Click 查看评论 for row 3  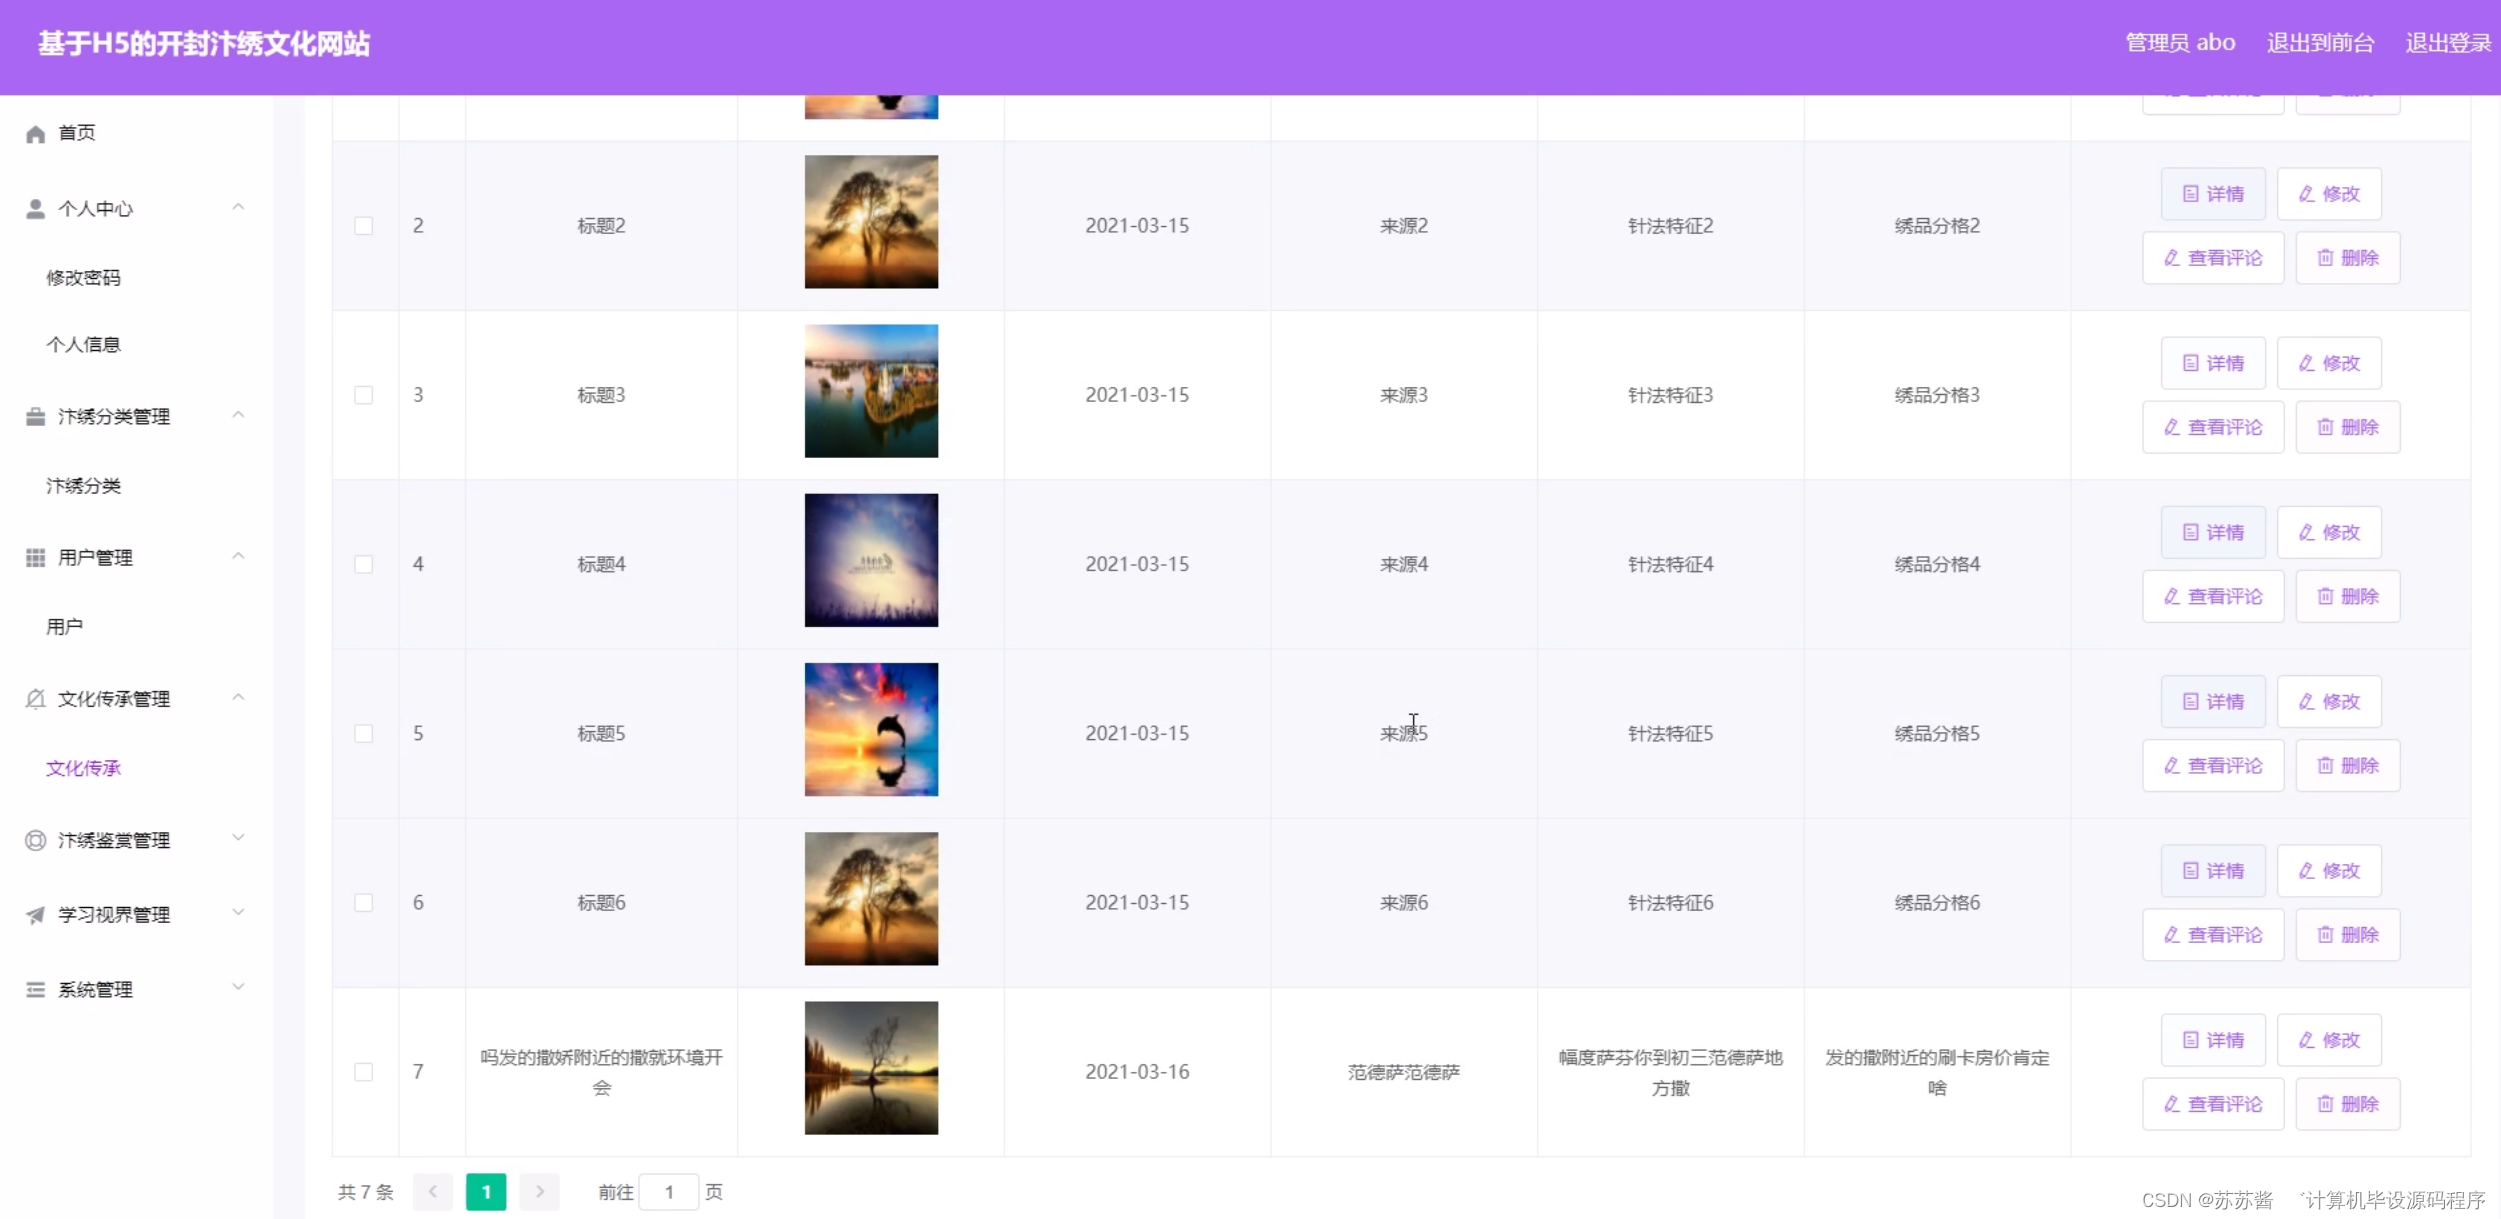2213,427
